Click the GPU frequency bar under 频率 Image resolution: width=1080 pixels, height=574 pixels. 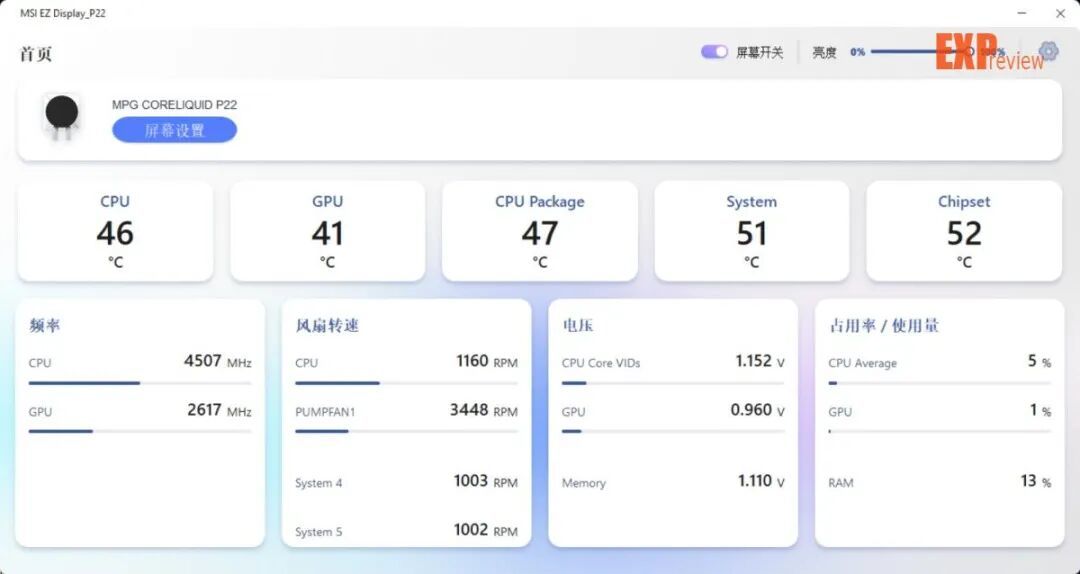coord(140,431)
